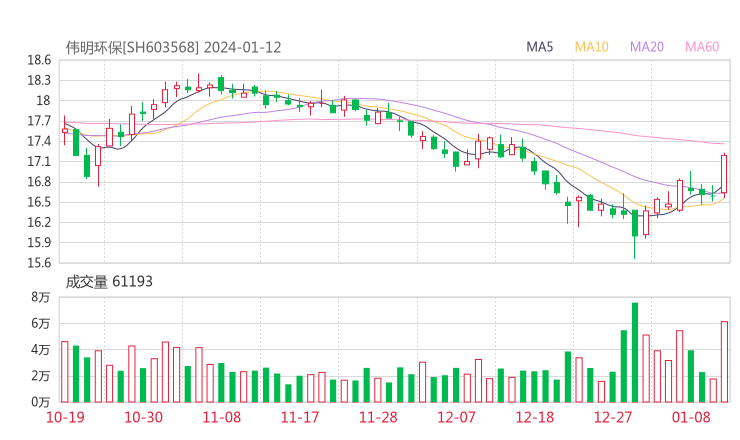Click the 10-19 date label

pyautogui.click(x=65, y=417)
